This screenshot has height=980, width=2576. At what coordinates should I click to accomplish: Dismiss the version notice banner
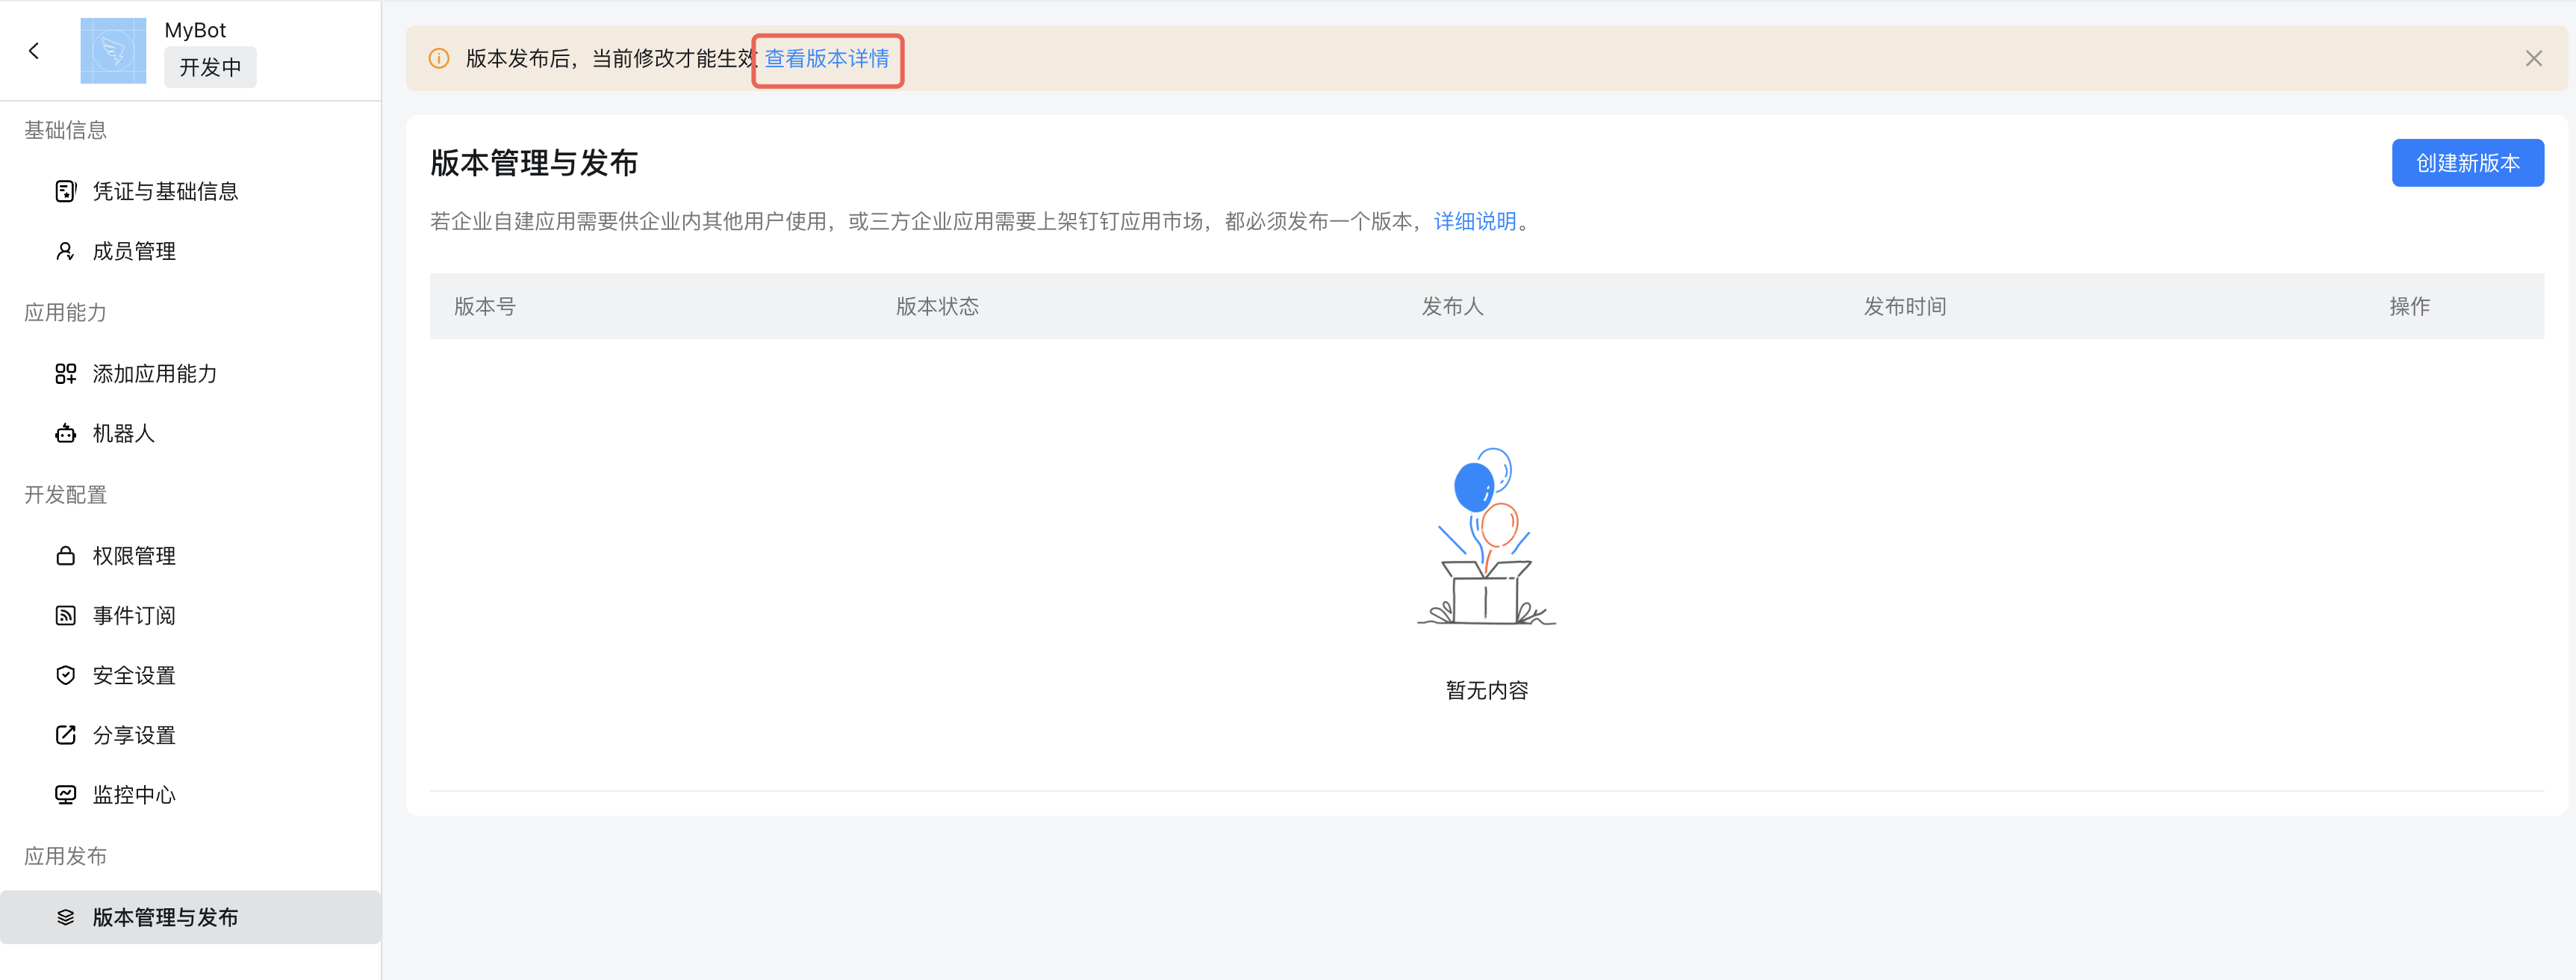pos(2533,59)
